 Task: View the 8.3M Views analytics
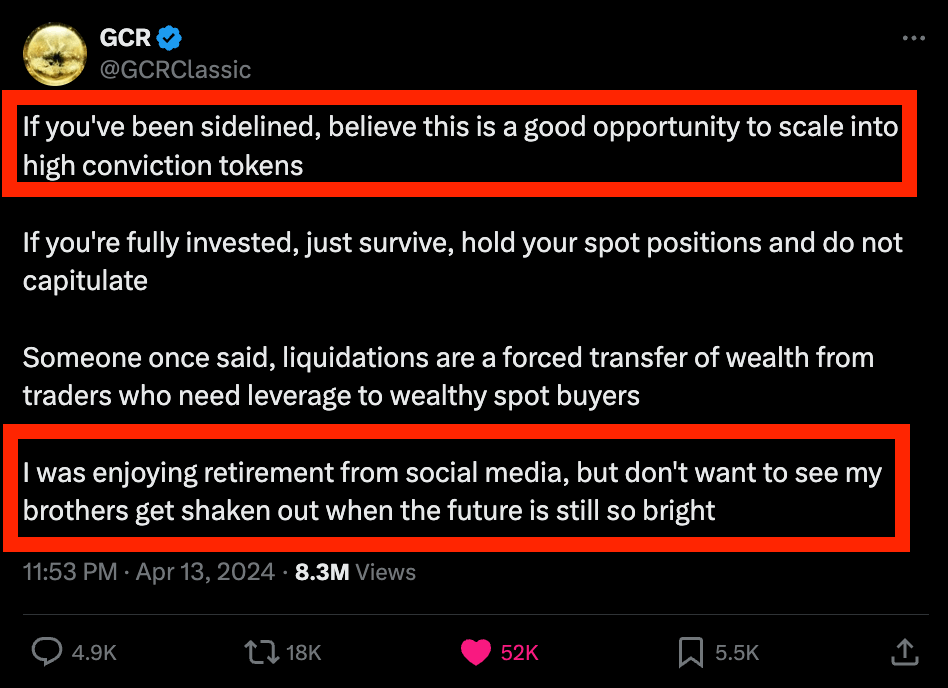tap(355, 572)
